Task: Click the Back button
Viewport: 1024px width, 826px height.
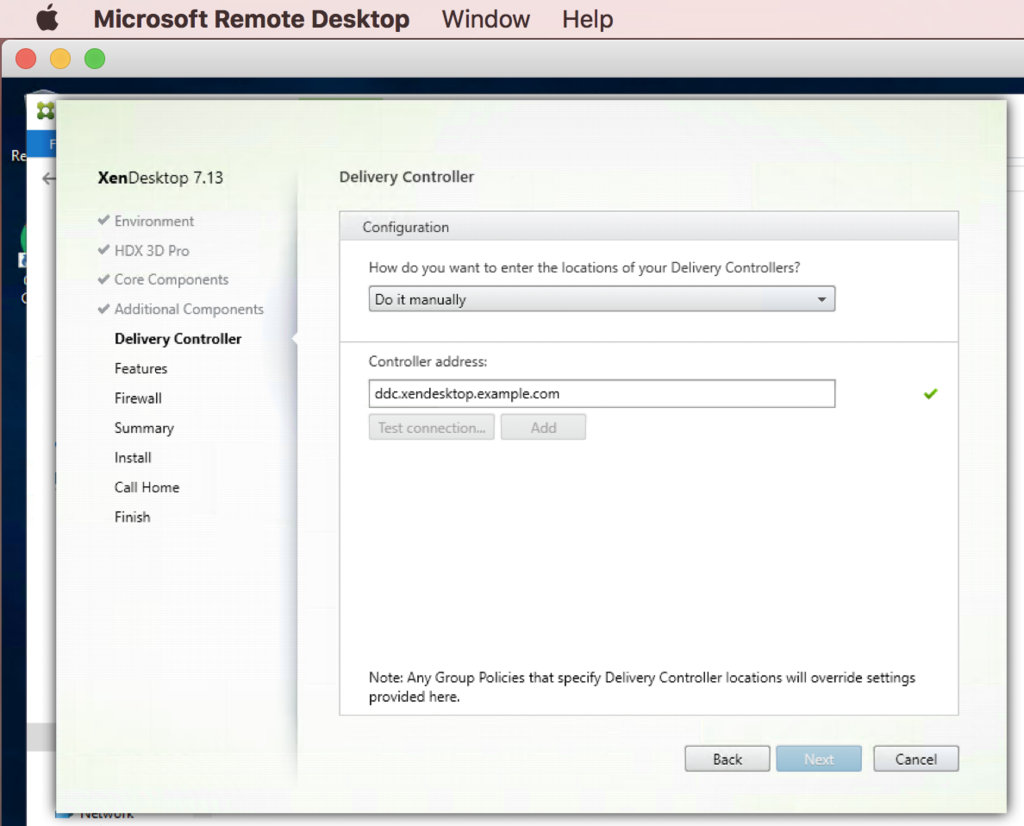Action: 728,759
